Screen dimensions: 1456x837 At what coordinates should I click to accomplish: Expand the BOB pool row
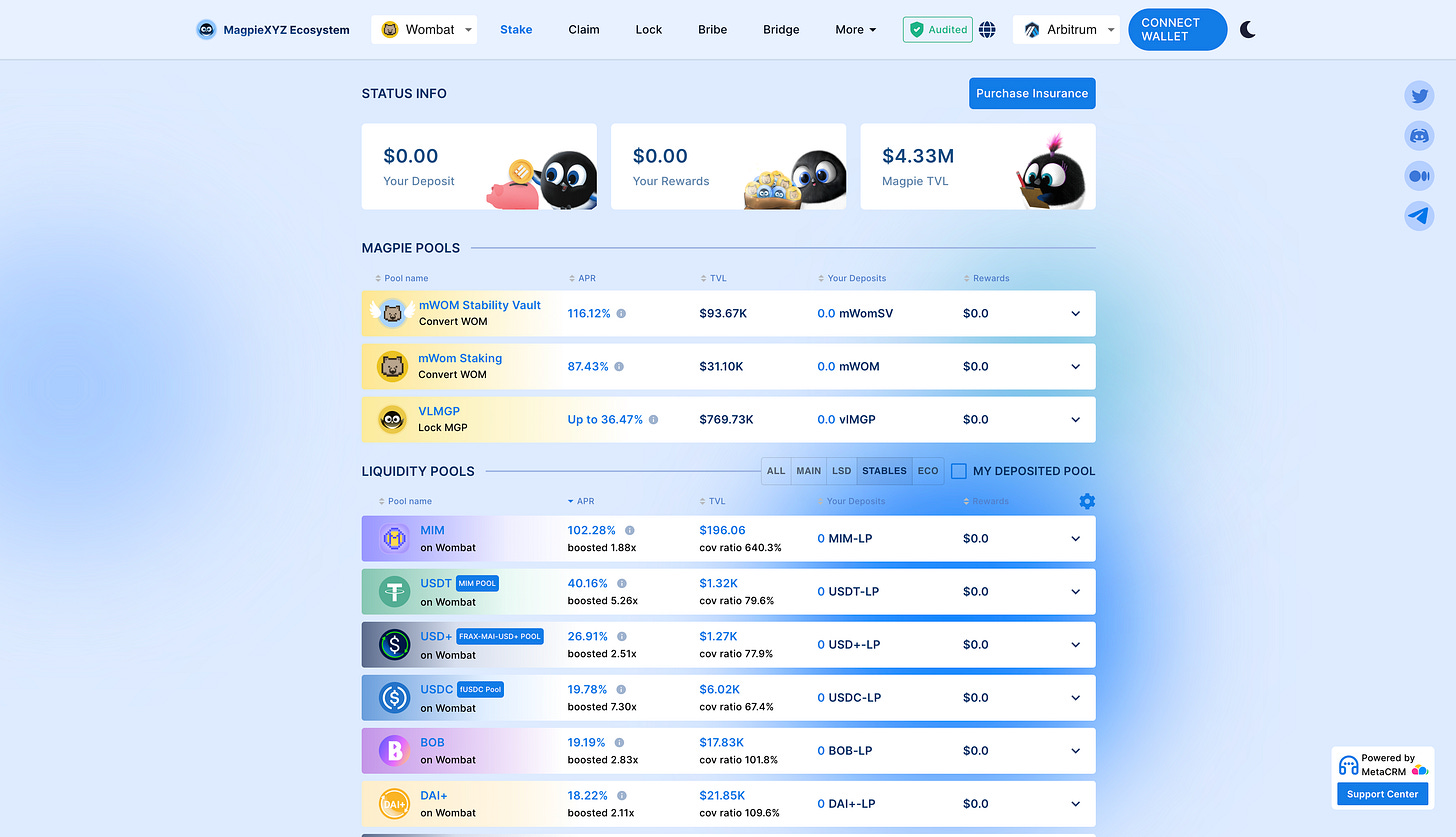click(1076, 751)
